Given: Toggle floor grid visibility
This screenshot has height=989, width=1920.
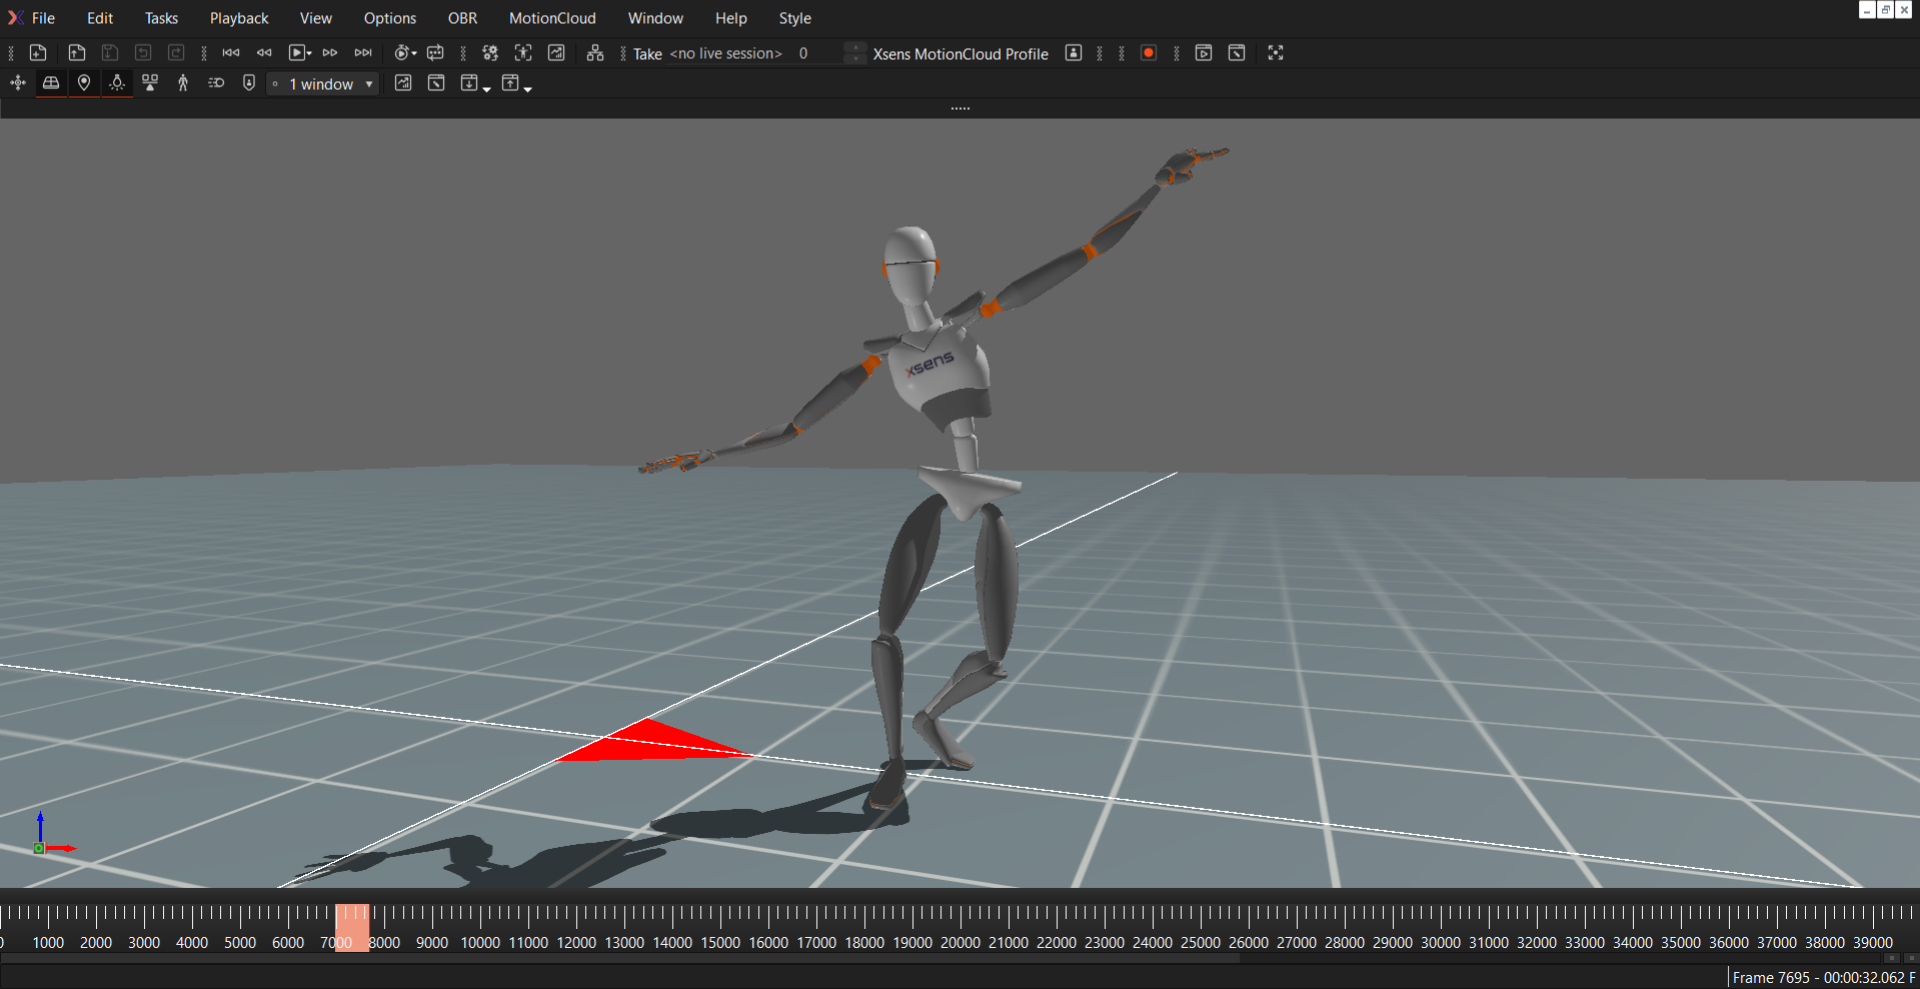Looking at the screenshot, I should [50, 83].
